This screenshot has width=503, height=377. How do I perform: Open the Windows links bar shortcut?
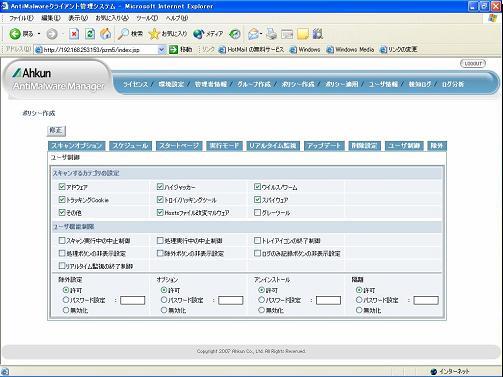[305, 50]
